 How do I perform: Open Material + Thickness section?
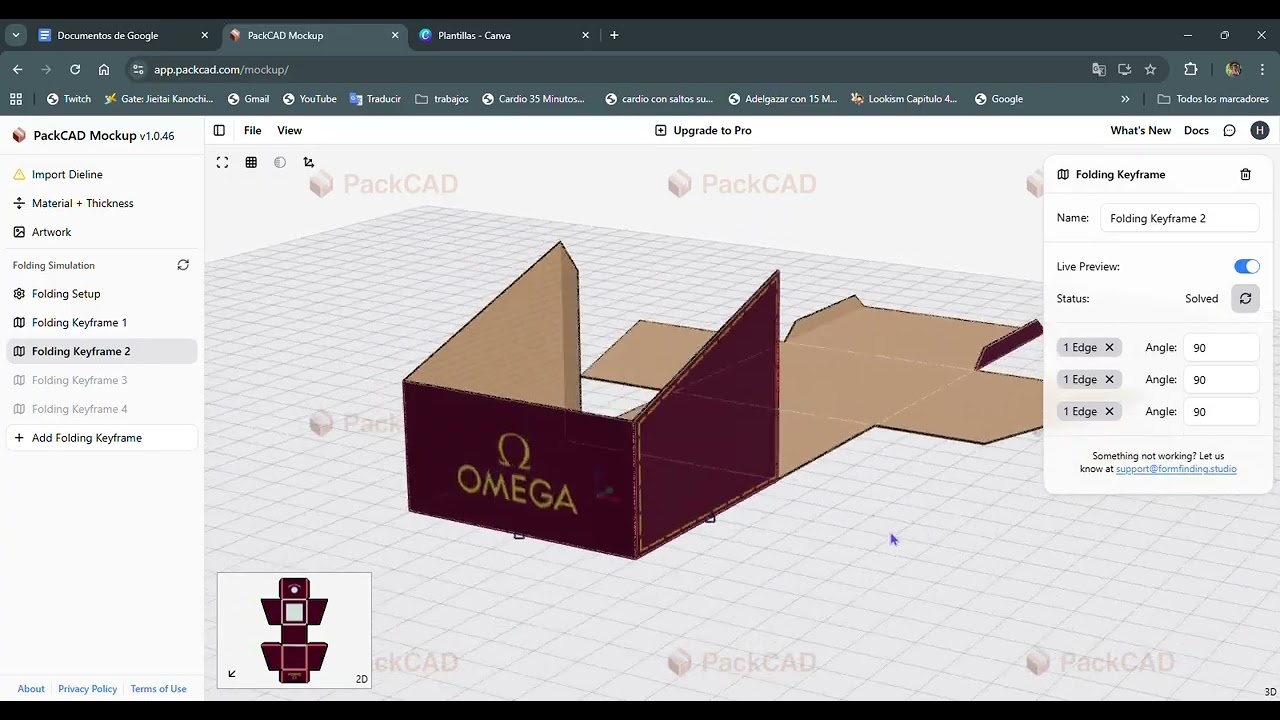tap(102, 203)
